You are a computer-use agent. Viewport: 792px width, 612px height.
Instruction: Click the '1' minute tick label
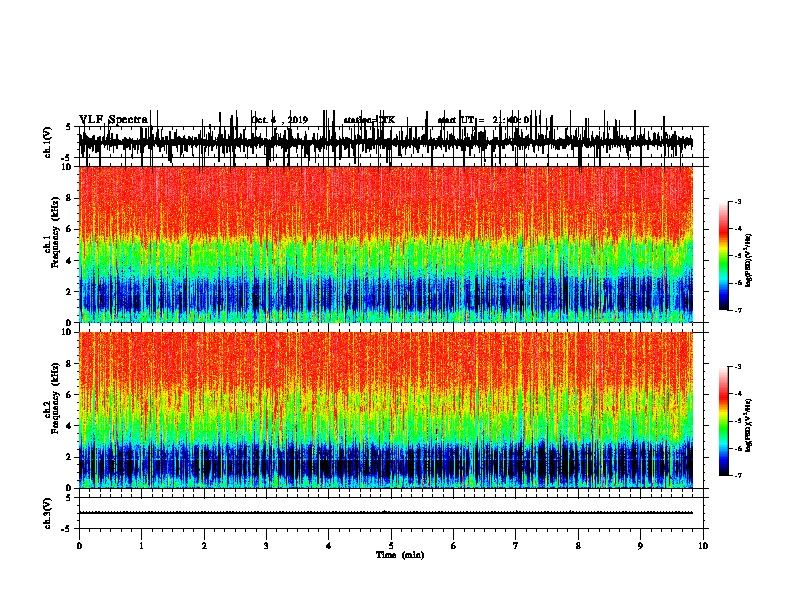[141, 546]
